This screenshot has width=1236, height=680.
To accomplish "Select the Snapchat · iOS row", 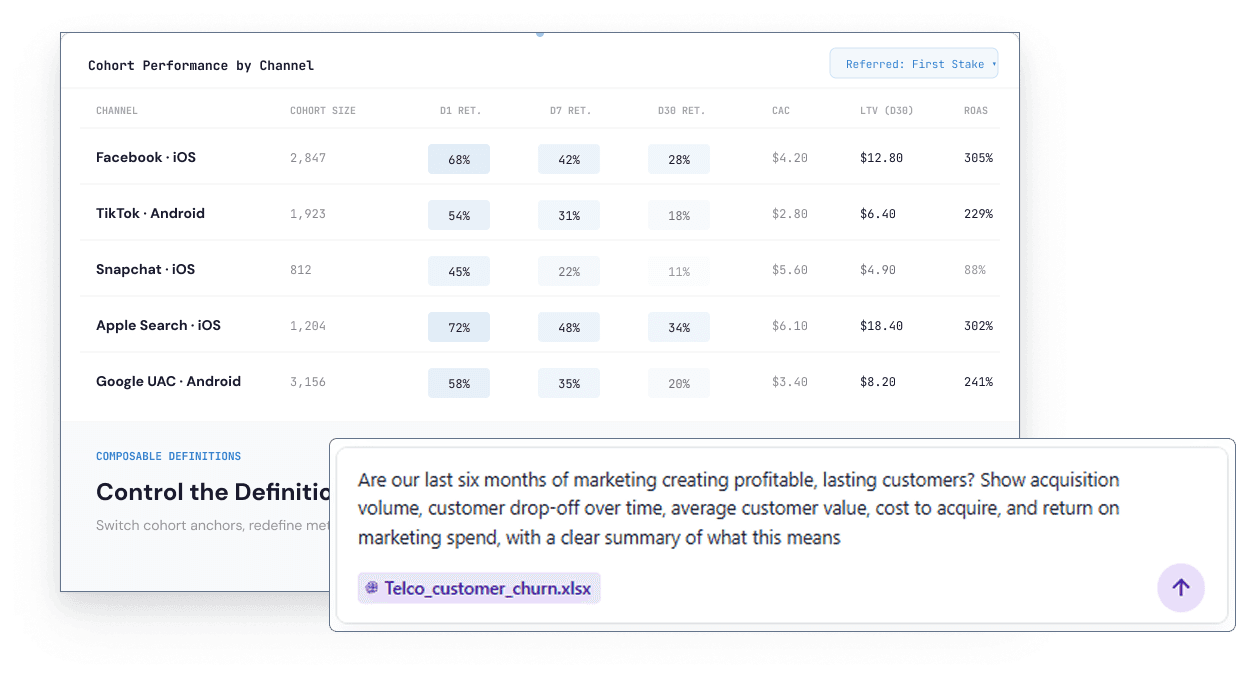I will pos(540,270).
